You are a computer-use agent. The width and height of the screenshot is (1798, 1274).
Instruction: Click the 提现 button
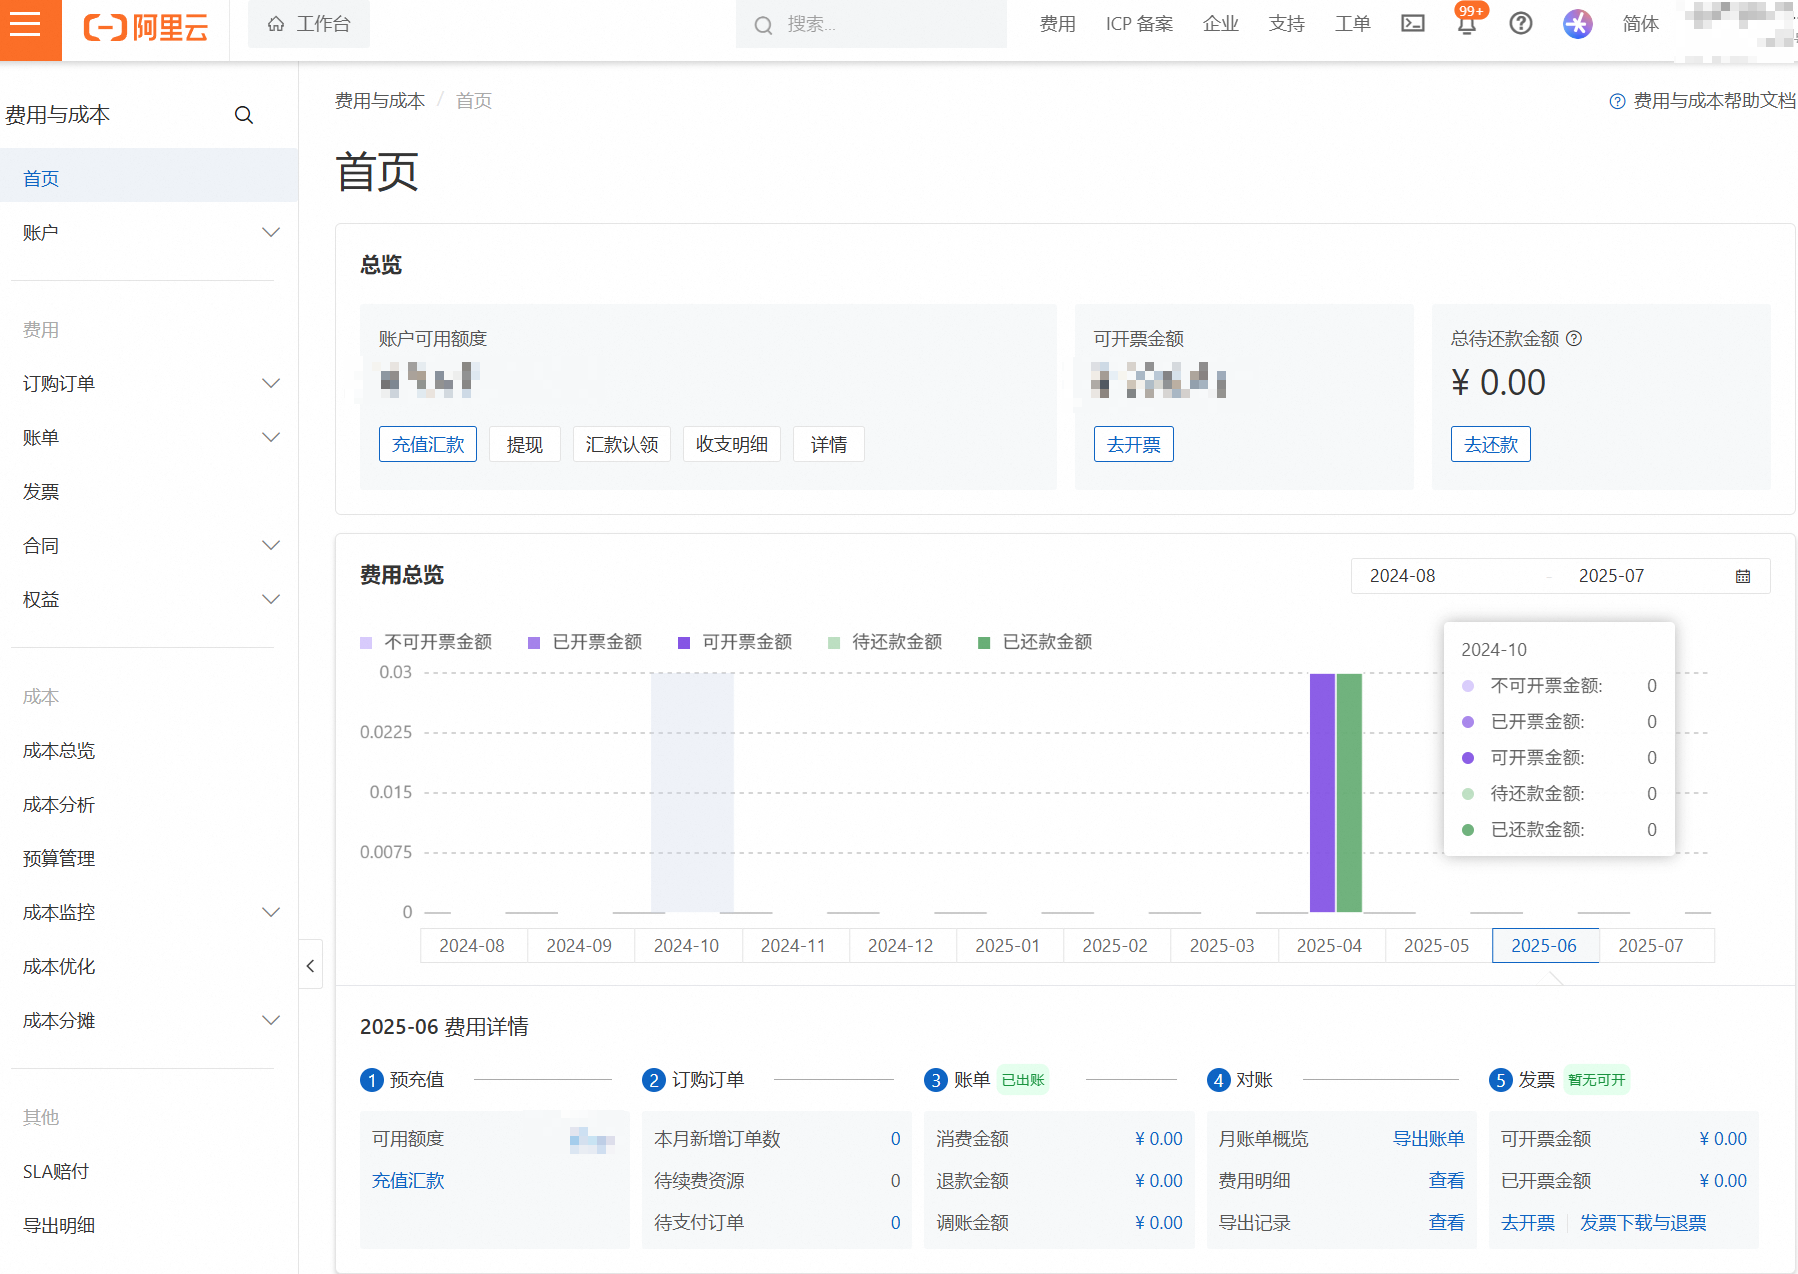tap(525, 444)
